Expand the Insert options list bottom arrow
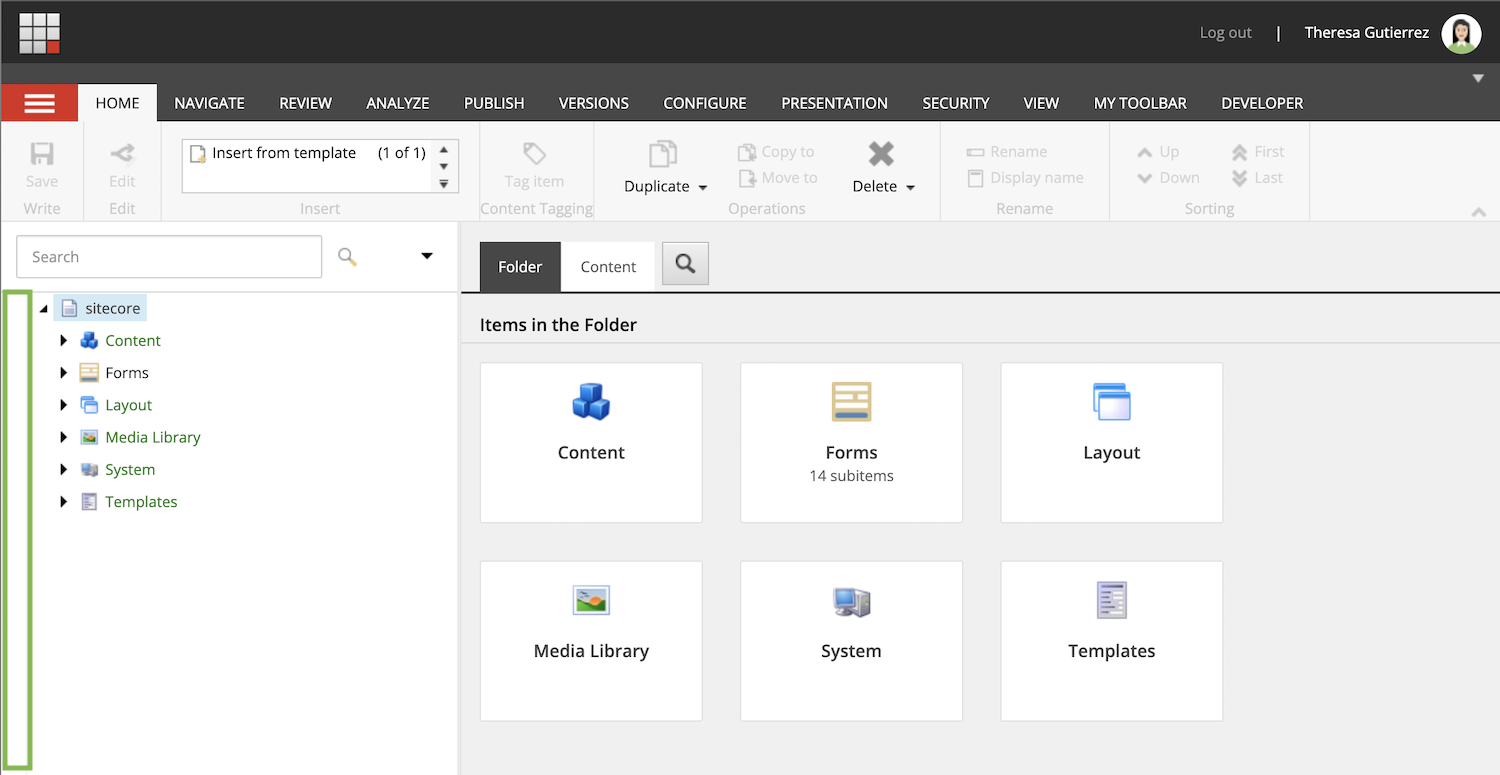 coord(444,183)
